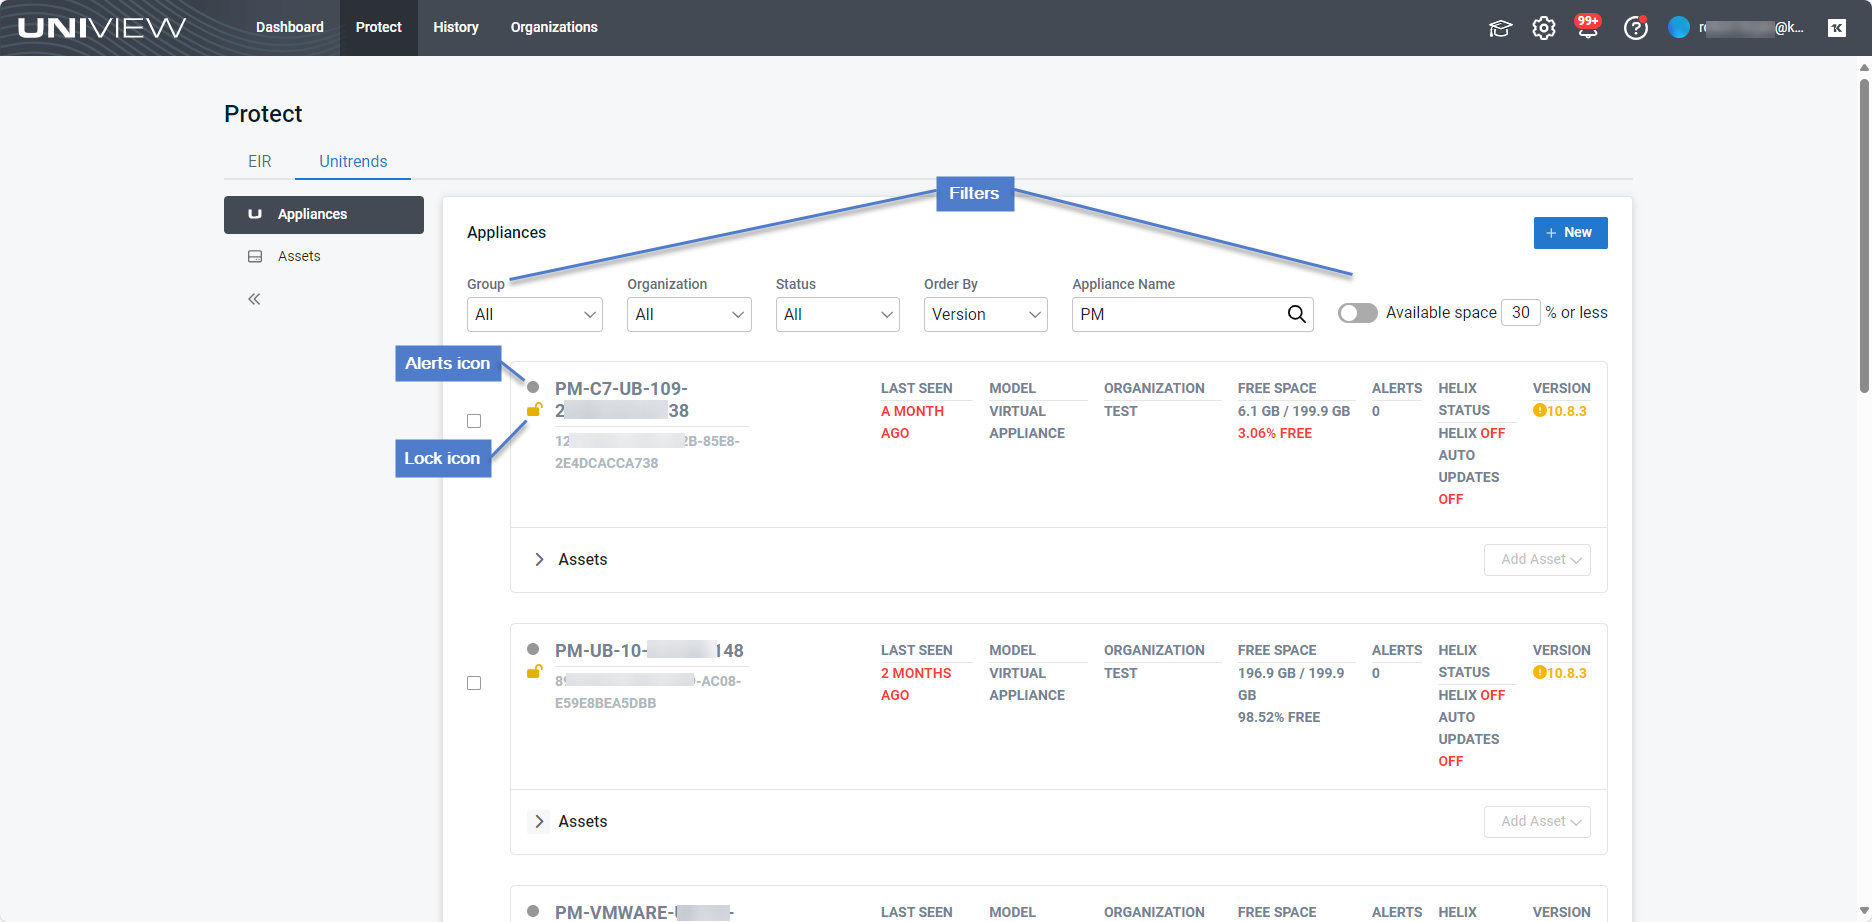Go to the Dashboard menu
The image size is (1872, 922).
[290, 28]
